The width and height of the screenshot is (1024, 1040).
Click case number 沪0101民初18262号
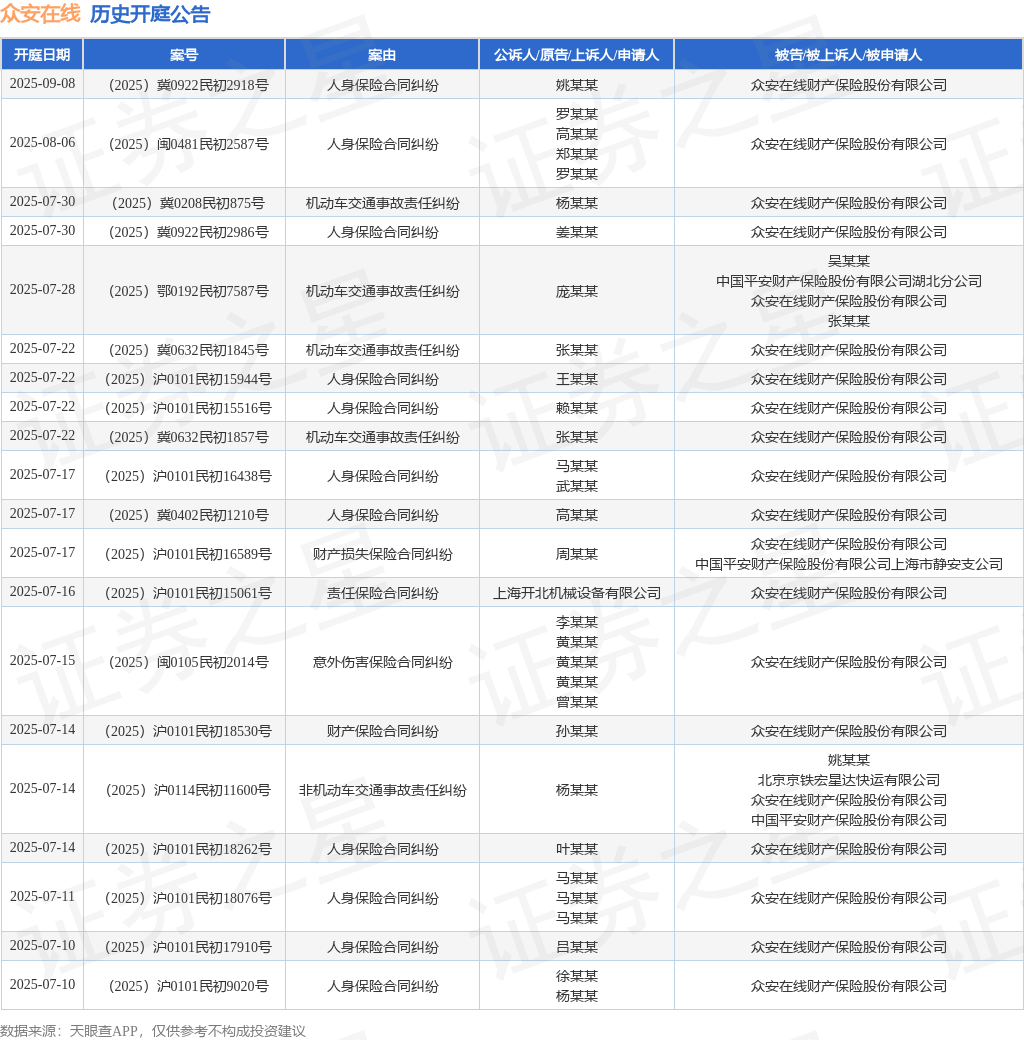click(189, 850)
